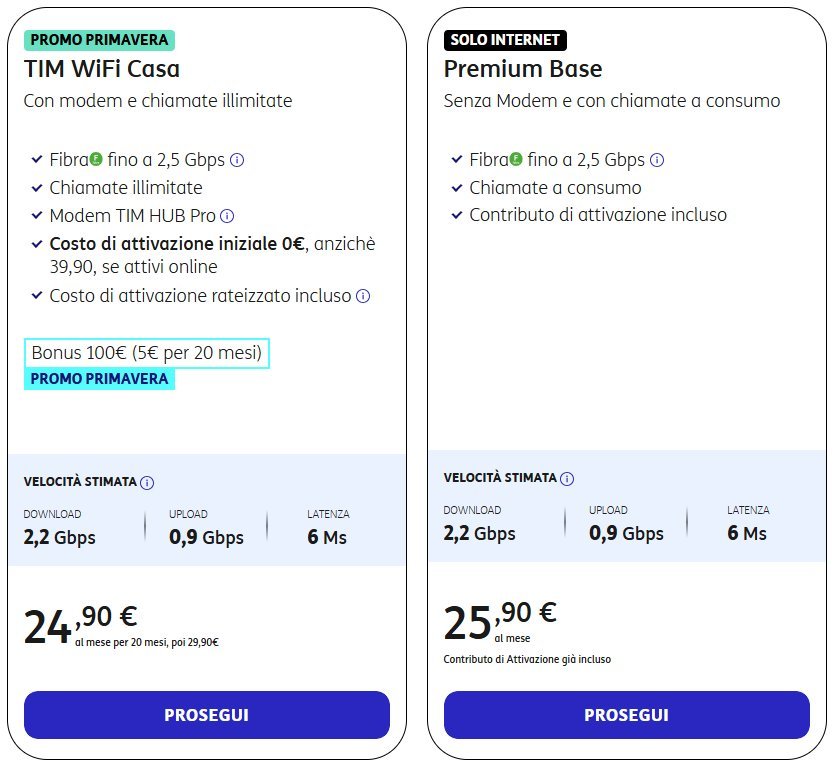Screen dimensions: 835x761
Task: Click info icon next to TIM WiFi Casa Fibra speed
Action: tap(236, 160)
